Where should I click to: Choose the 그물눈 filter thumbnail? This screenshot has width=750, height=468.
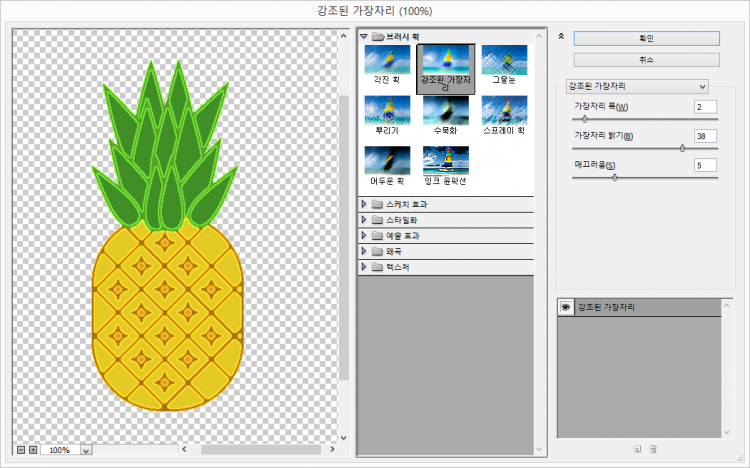pos(504,60)
